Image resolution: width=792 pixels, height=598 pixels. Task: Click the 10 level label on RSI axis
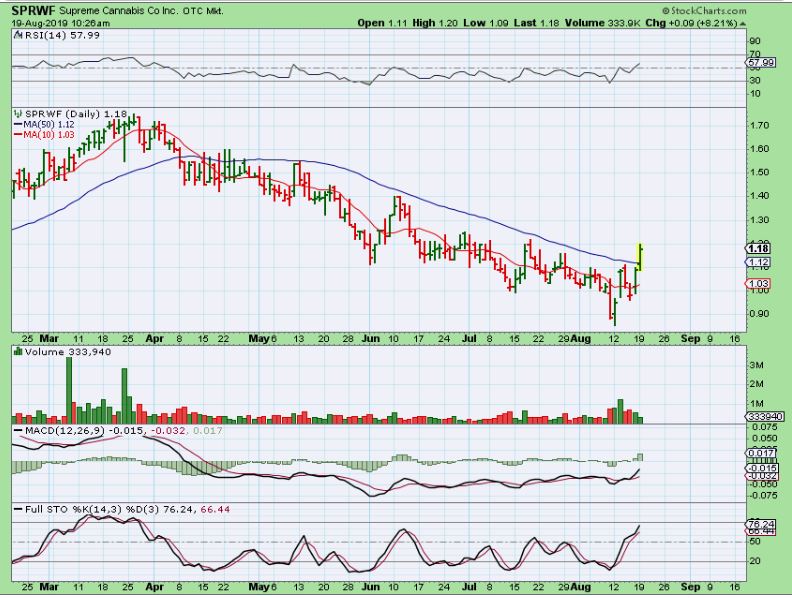[755, 93]
